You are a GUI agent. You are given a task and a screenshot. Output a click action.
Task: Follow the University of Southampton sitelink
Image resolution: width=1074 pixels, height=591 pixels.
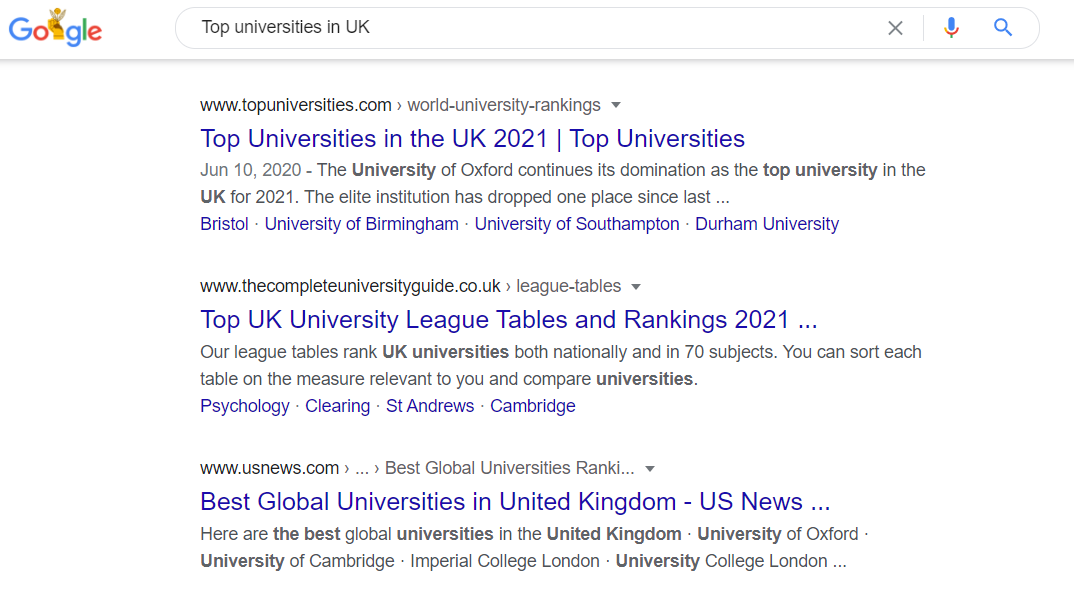577,224
